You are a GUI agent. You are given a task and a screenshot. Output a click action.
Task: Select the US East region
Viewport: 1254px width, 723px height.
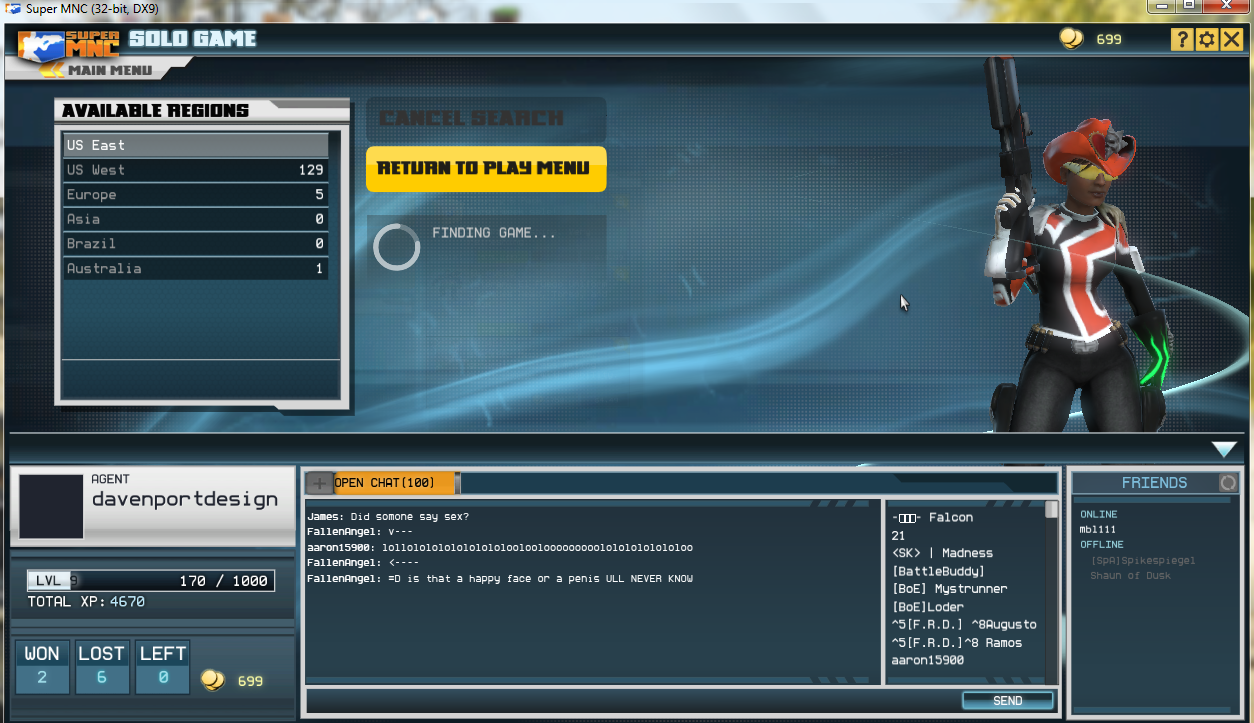[x=196, y=145]
